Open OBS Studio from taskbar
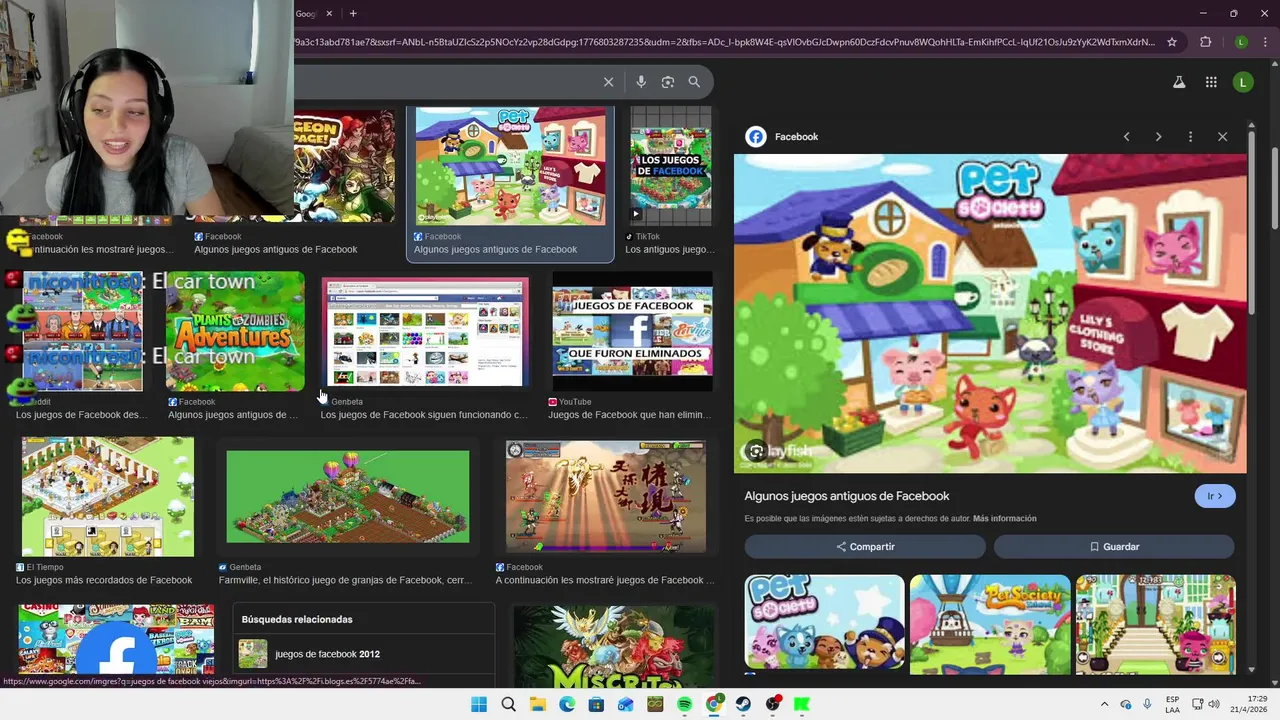This screenshot has width=1280, height=720. tap(773, 704)
